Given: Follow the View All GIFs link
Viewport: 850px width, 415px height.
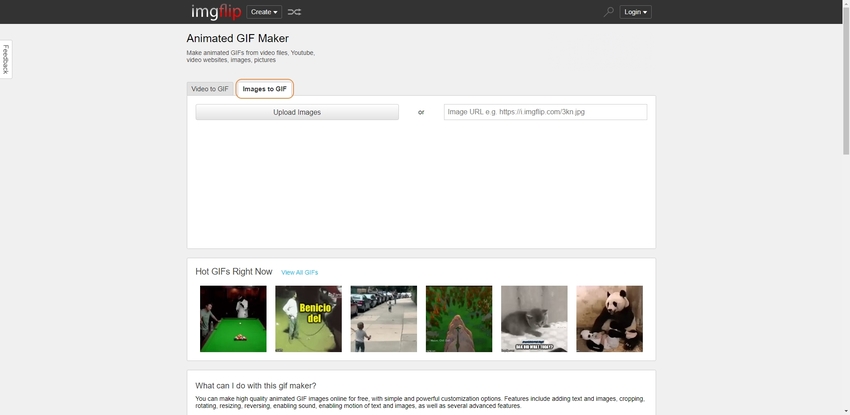Looking at the screenshot, I should coord(299,272).
